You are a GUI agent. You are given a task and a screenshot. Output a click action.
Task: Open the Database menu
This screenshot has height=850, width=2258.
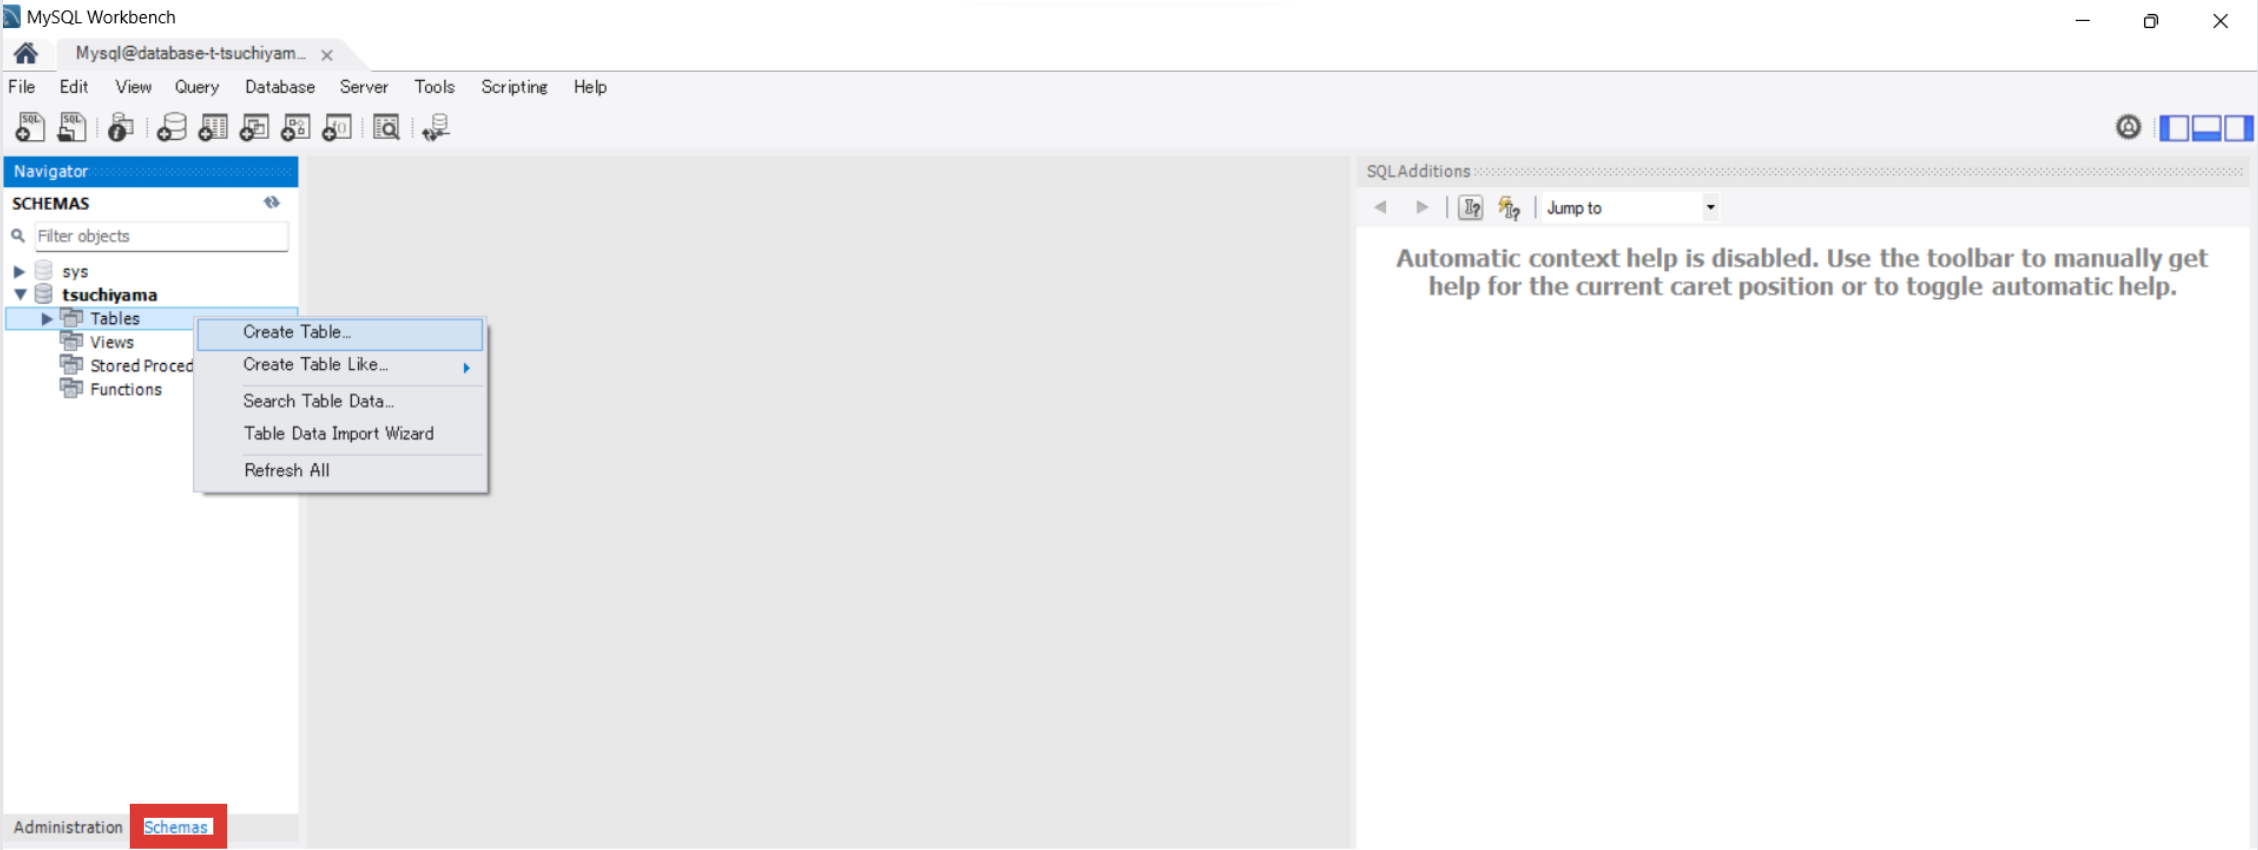click(280, 87)
